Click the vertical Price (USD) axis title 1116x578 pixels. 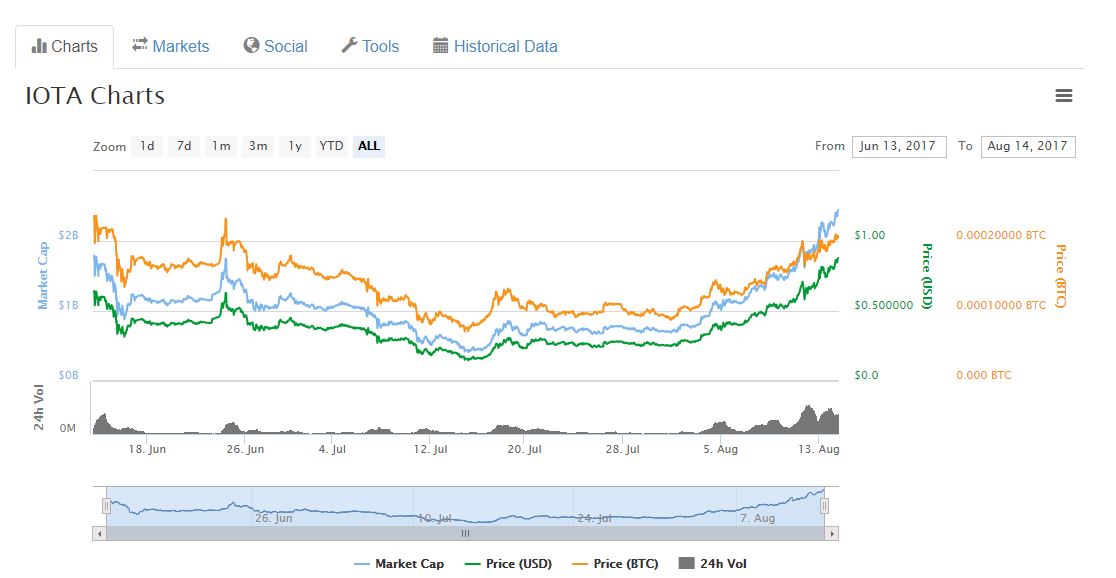[927, 276]
